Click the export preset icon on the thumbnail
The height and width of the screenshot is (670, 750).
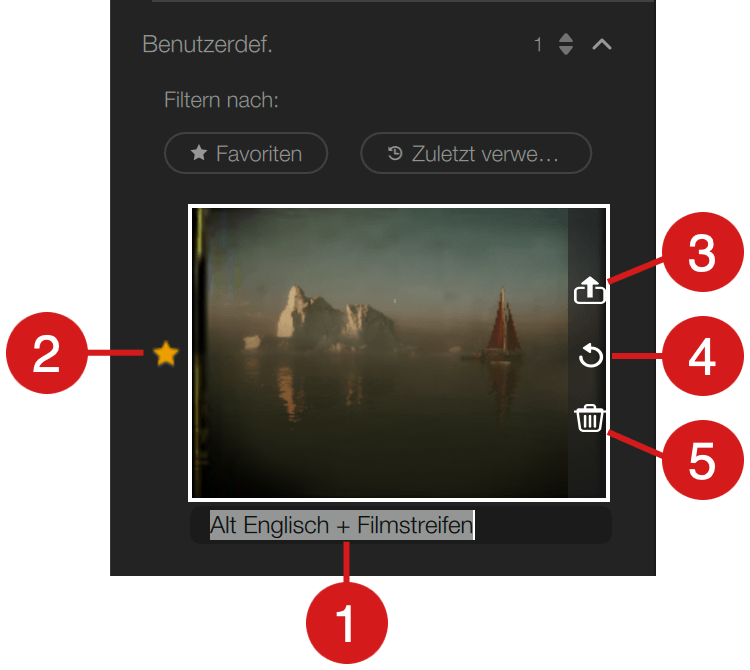(x=590, y=290)
